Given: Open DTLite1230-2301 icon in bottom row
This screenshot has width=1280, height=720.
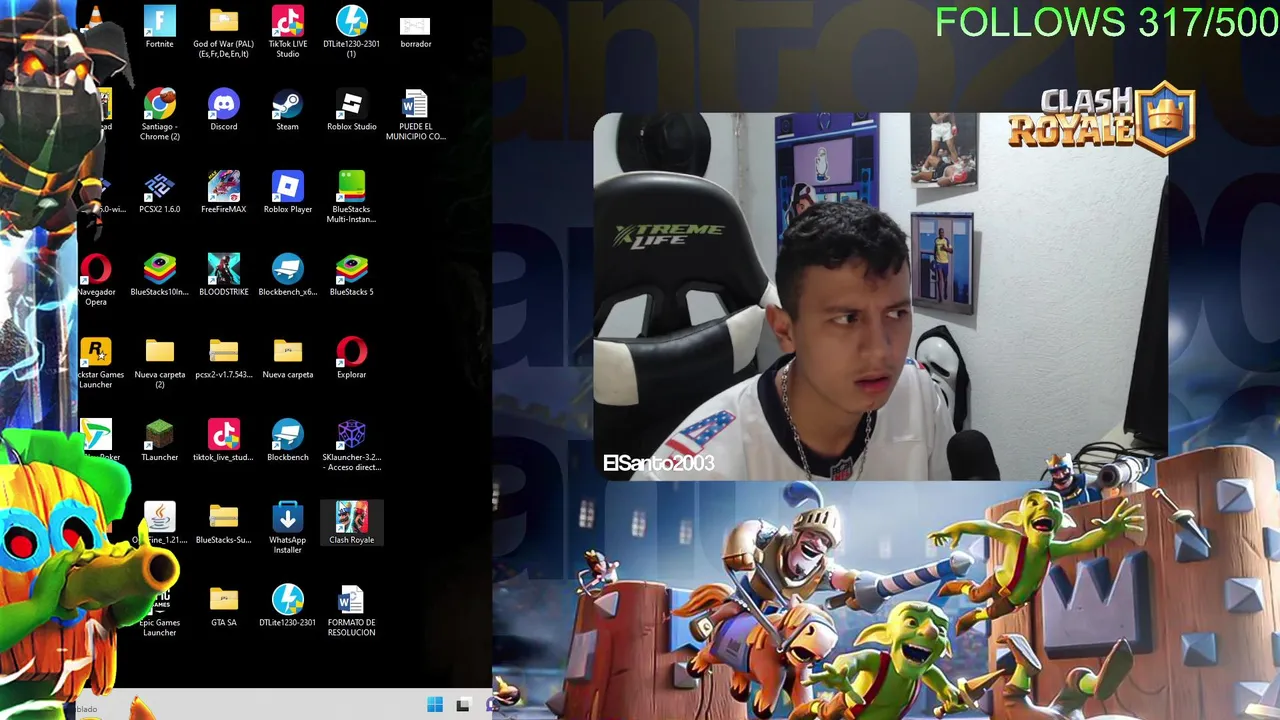Looking at the screenshot, I should pyautogui.click(x=288, y=607).
